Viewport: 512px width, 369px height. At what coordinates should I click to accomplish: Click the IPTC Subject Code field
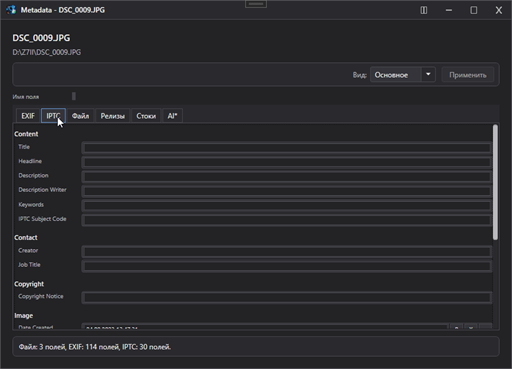287,220
